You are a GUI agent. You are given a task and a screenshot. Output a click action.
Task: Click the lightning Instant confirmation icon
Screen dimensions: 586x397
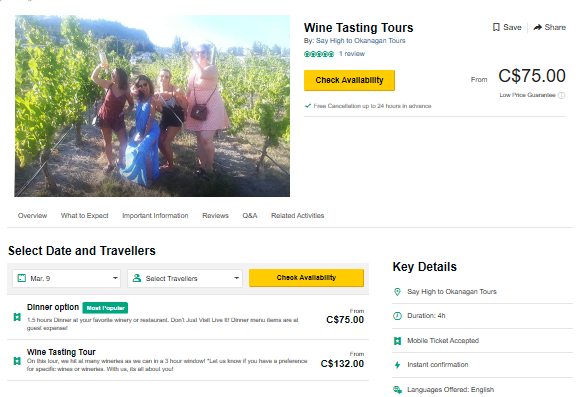pos(397,365)
